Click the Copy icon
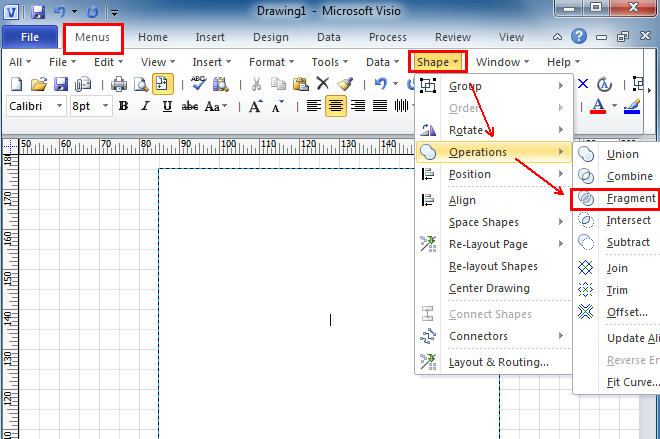660x439 pixels. point(278,84)
